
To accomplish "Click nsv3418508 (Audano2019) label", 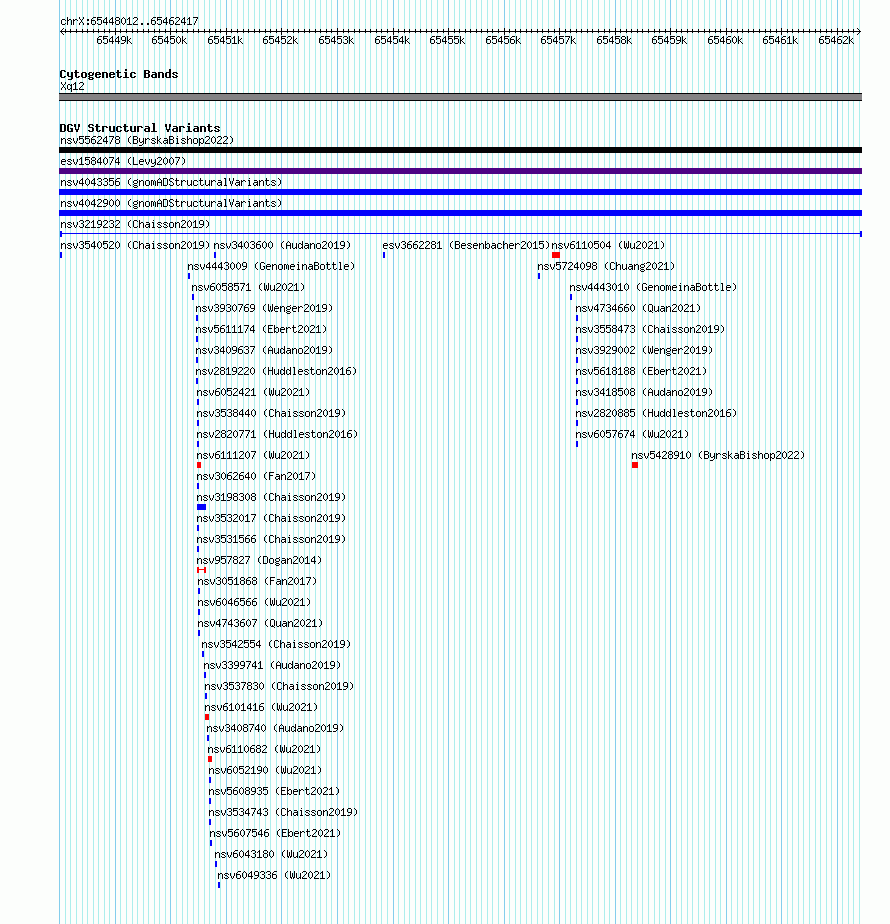I will pyautogui.click(x=644, y=392).
